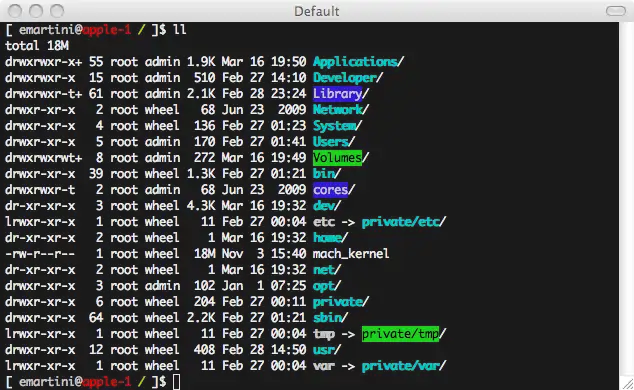This screenshot has height=390, width=634.
Task: Click the bin/ directory name
Action: (x=327, y=174)
